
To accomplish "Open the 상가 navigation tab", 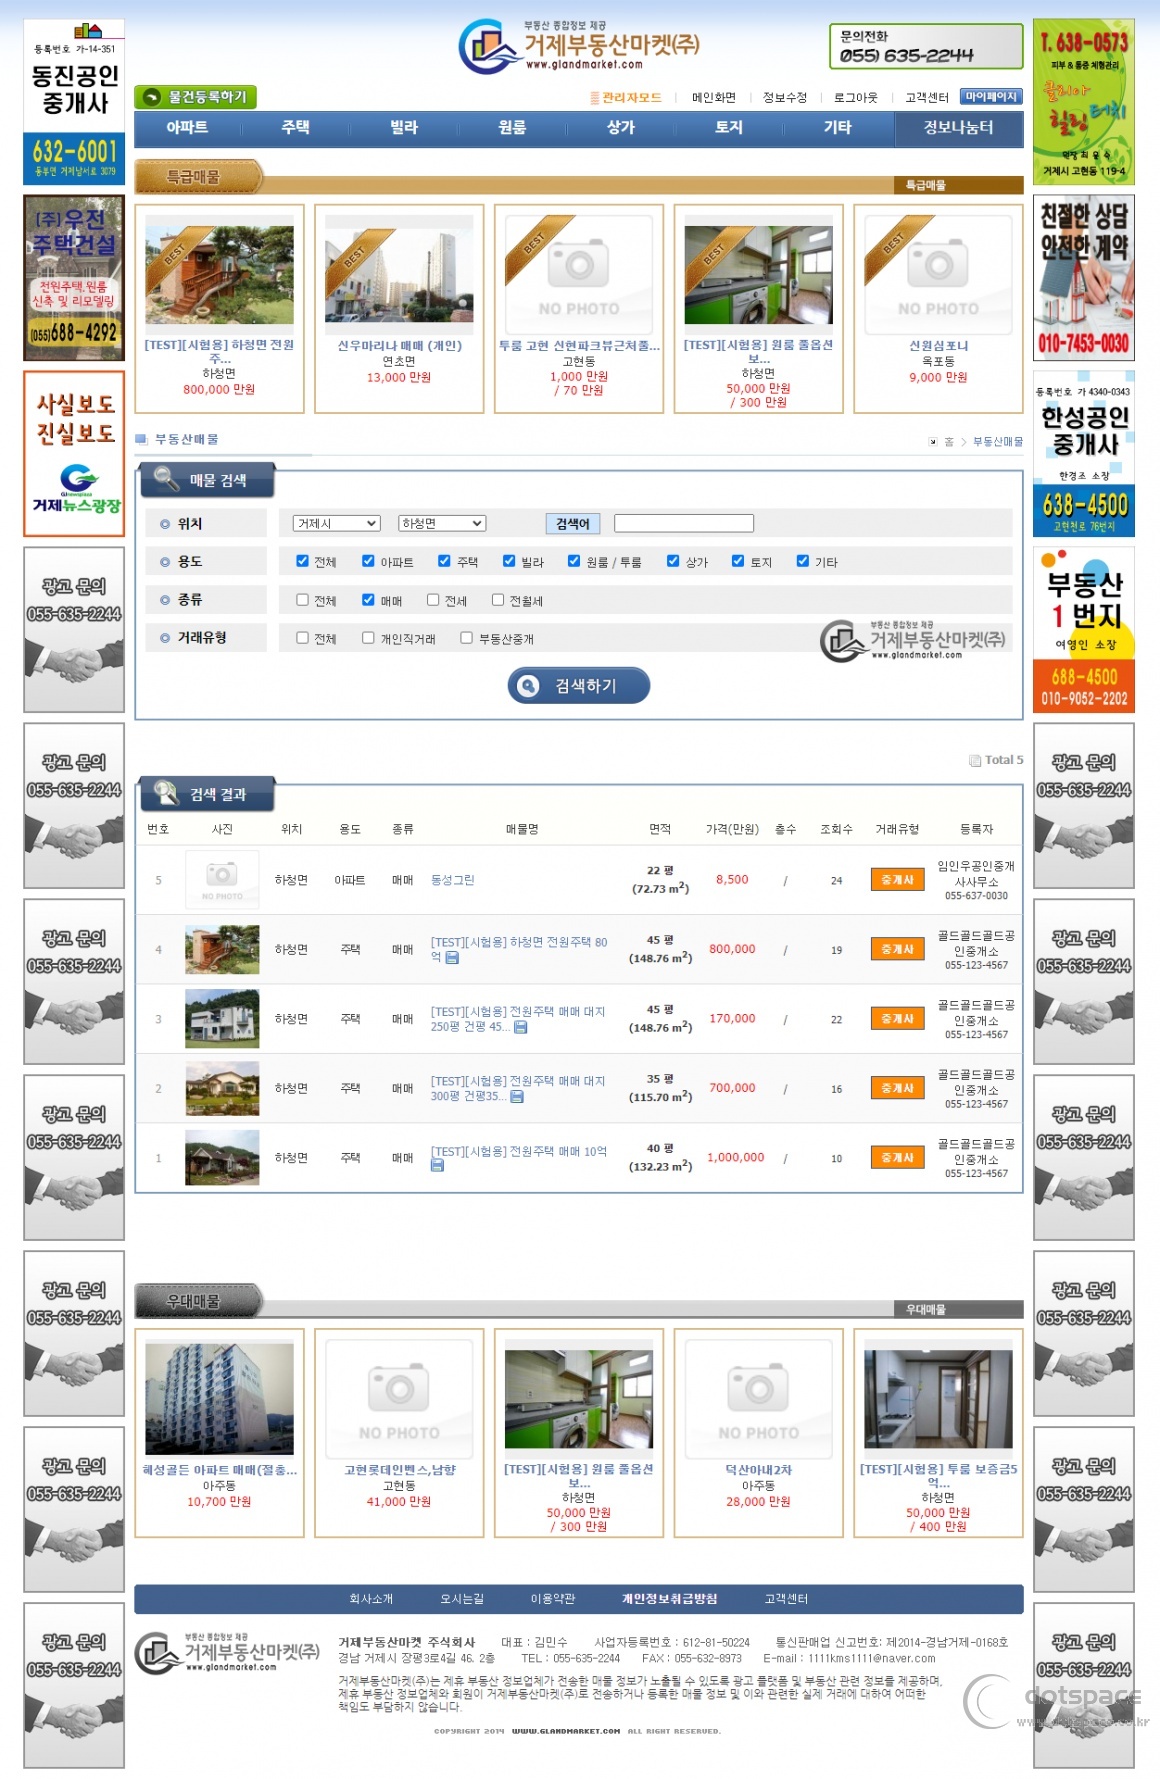I will 621,128.
